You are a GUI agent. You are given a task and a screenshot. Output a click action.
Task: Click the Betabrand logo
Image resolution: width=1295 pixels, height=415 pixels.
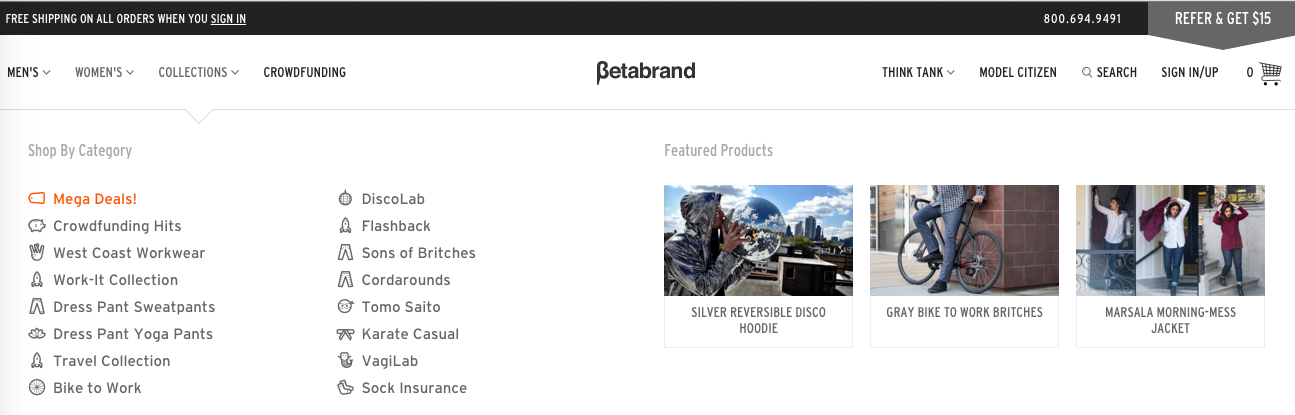click(x=646, y=72)
